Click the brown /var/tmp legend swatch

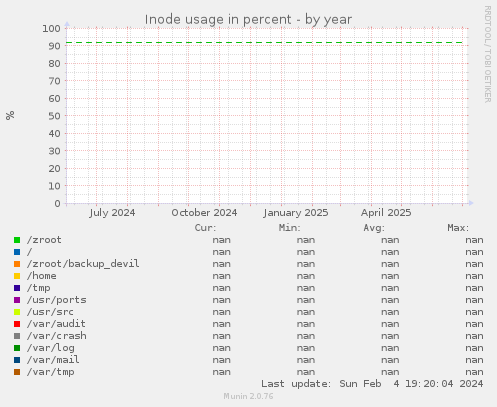[x=17, y=372]
